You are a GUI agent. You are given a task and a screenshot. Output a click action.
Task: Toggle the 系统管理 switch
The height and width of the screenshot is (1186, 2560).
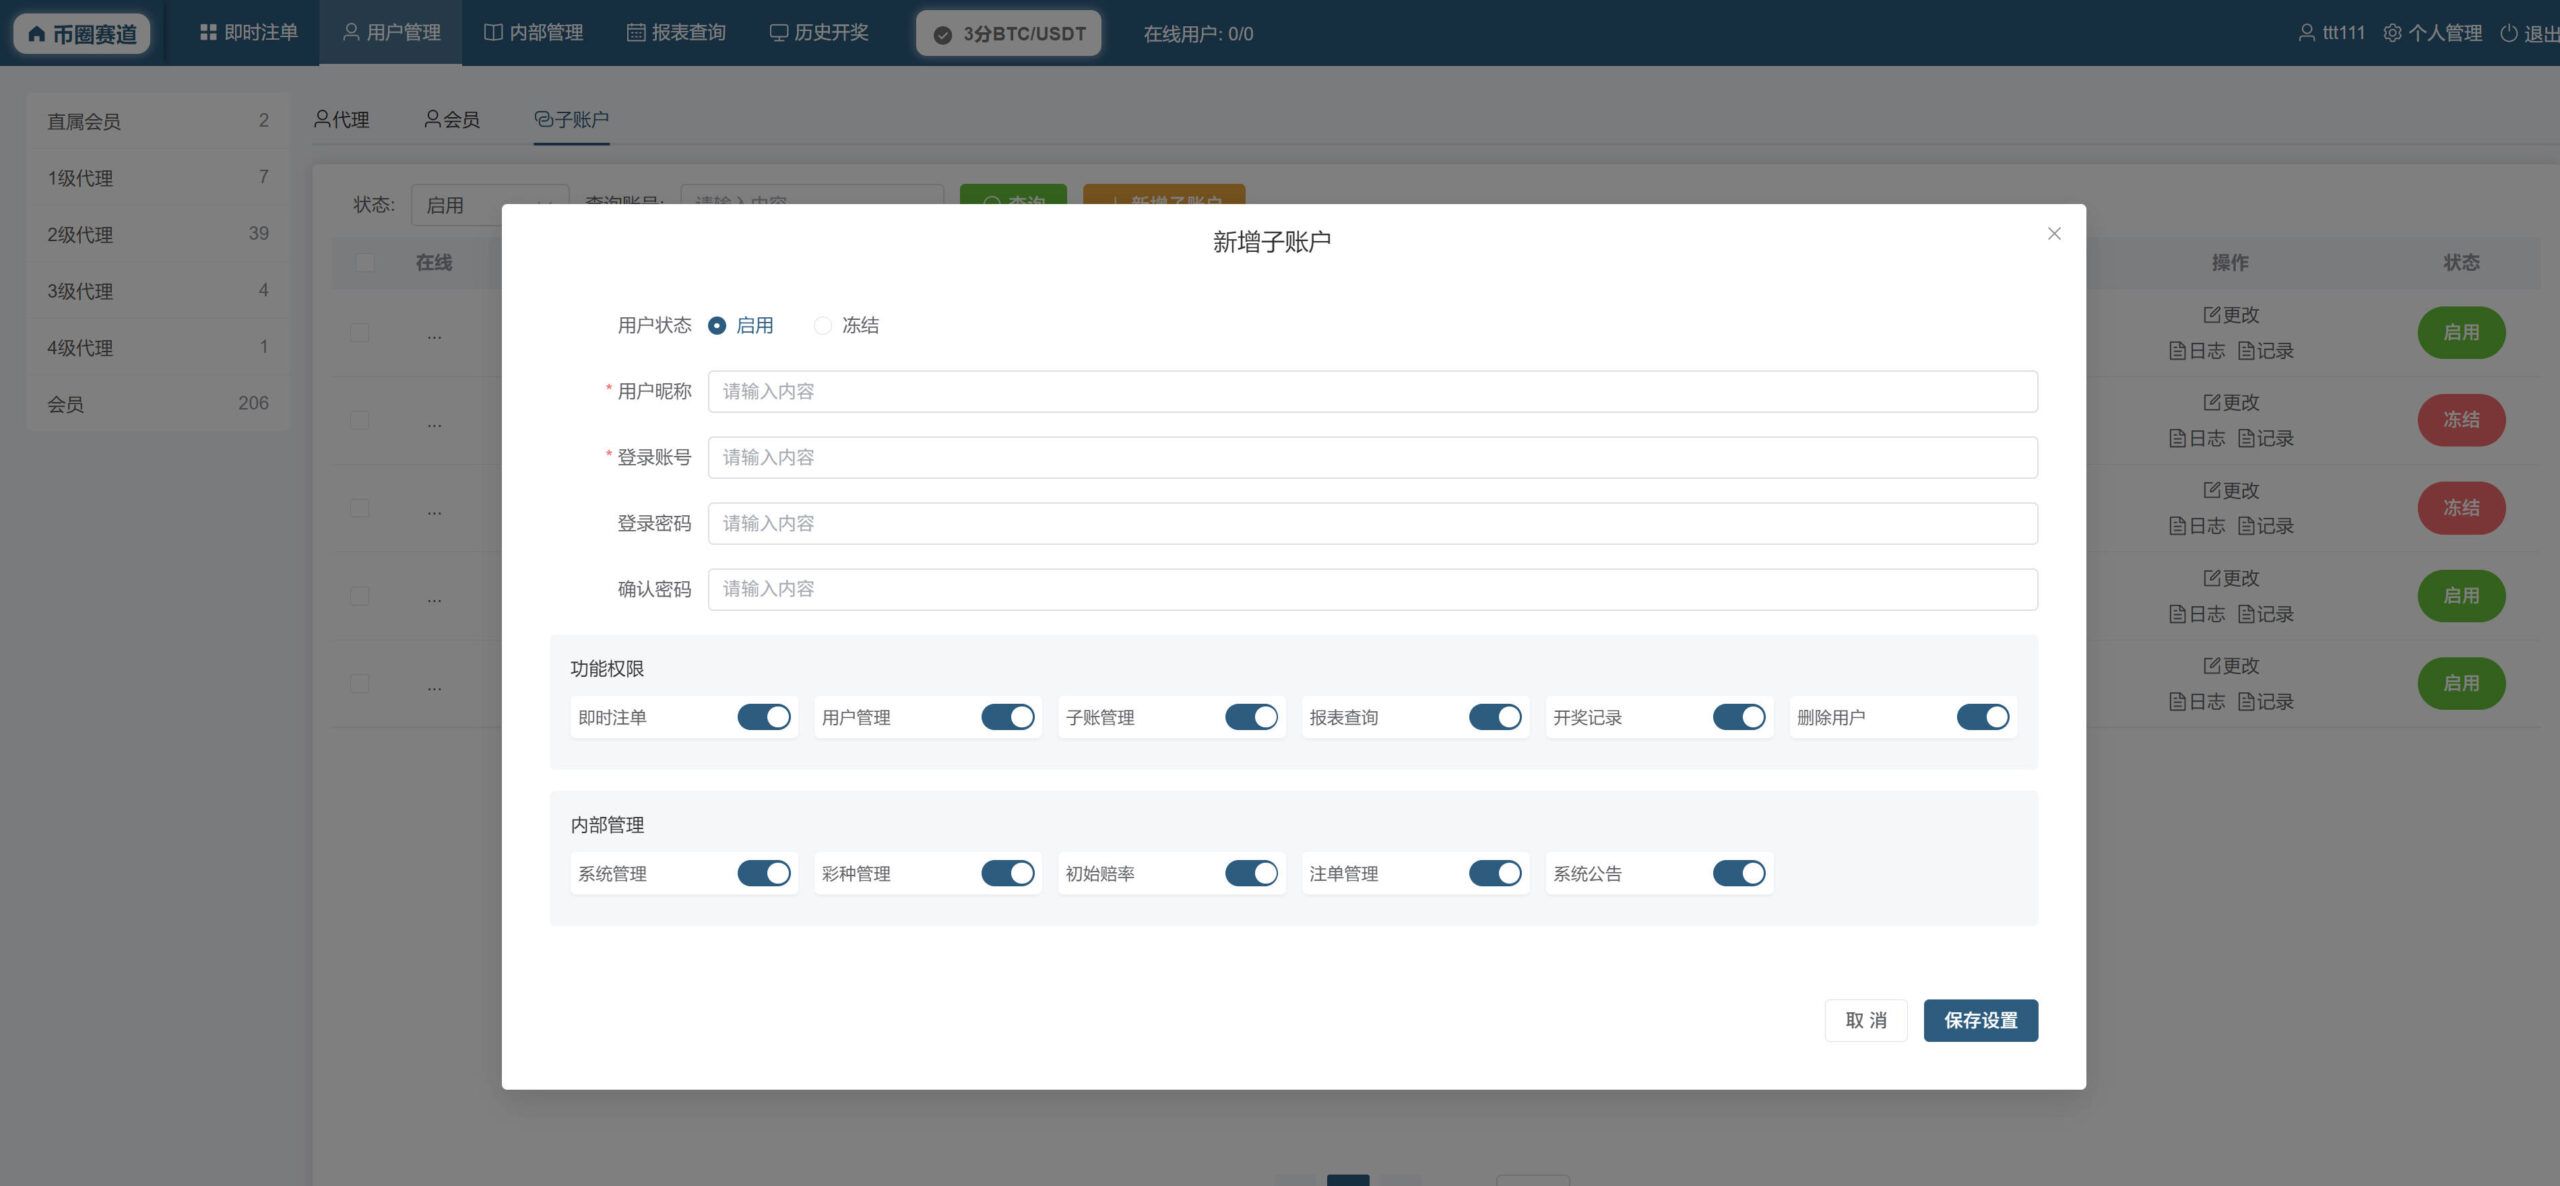[764, 873]
